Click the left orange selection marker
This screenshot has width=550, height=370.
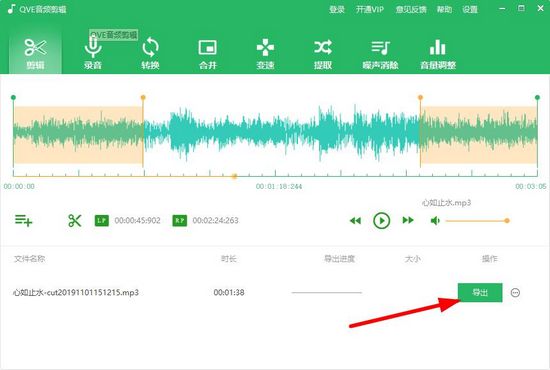tap(143, 97)
